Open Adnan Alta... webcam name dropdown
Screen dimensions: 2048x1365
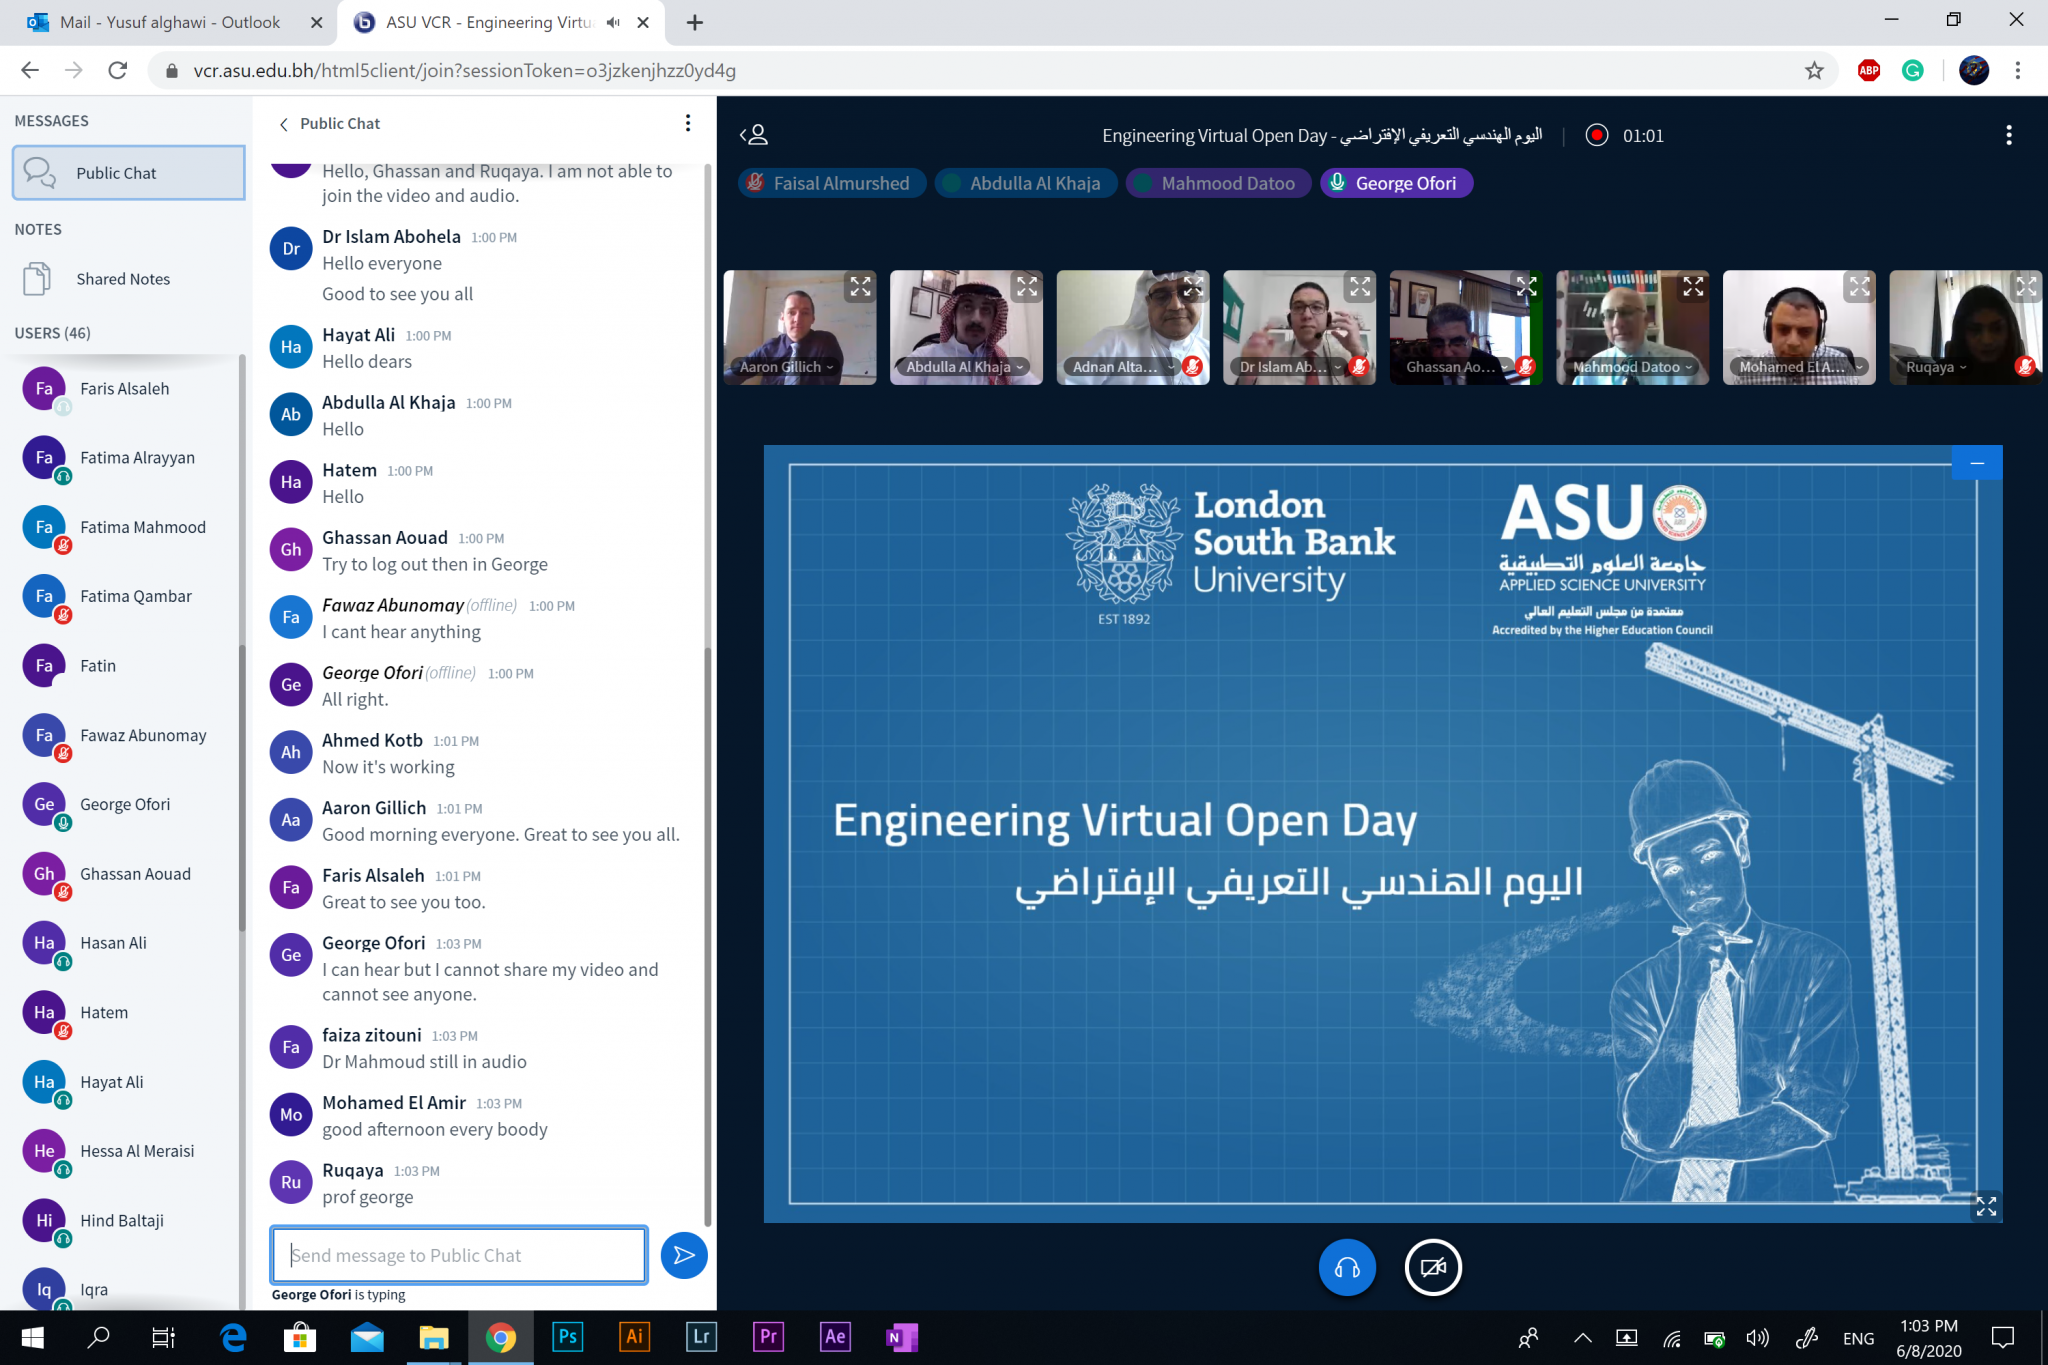click(1121, 367)
